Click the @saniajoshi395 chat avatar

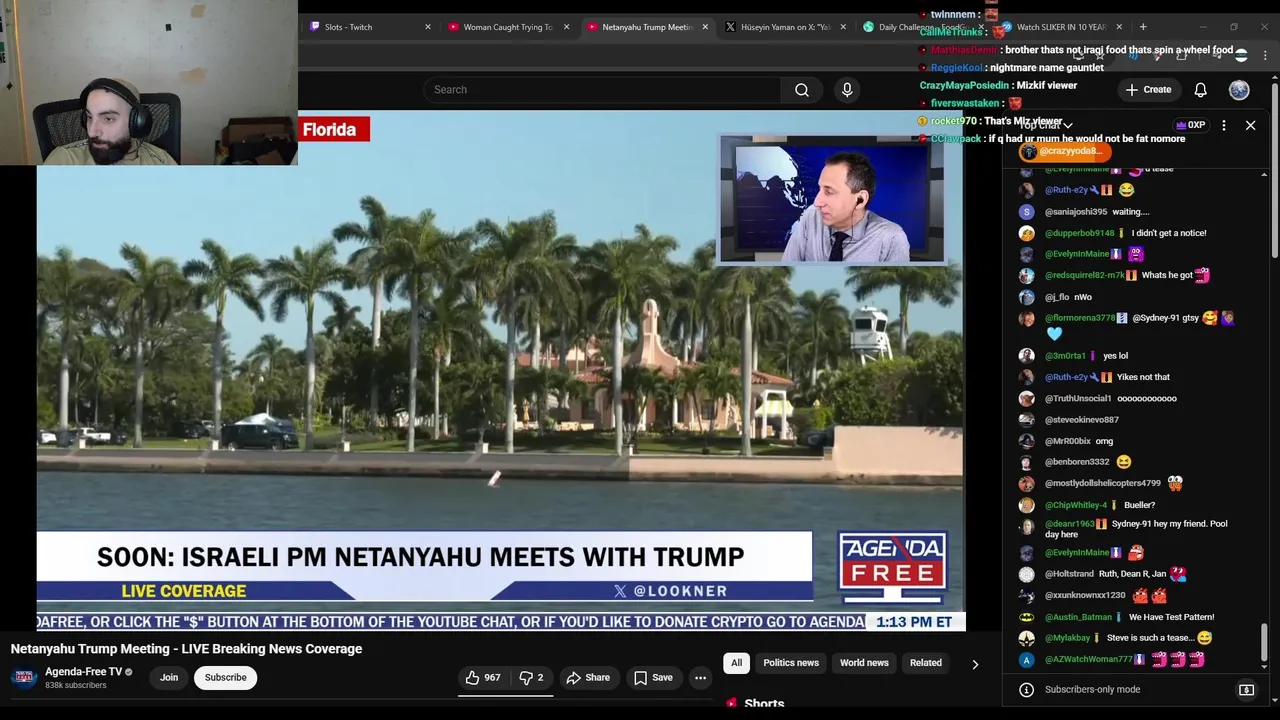click(x=1026, y=212)
